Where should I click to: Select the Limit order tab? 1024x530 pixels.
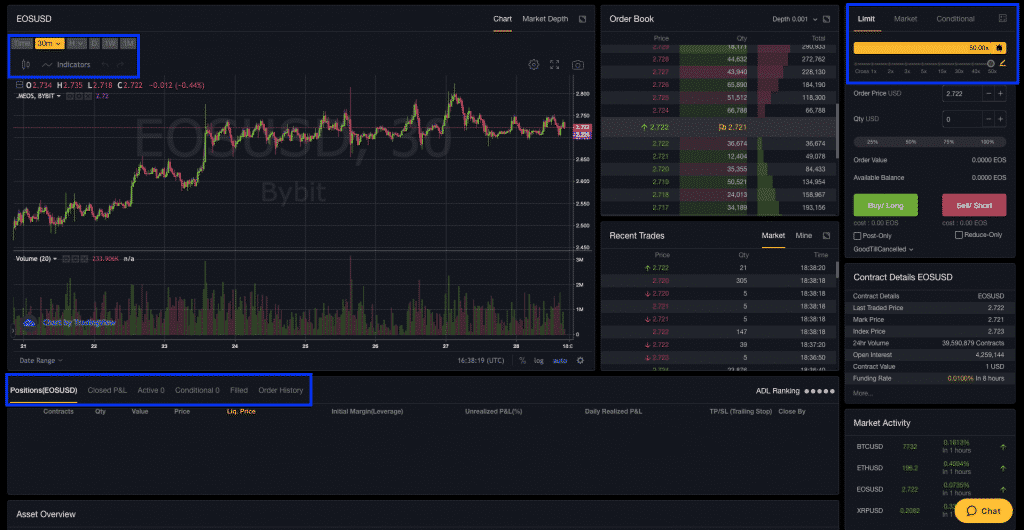[866, 19]
